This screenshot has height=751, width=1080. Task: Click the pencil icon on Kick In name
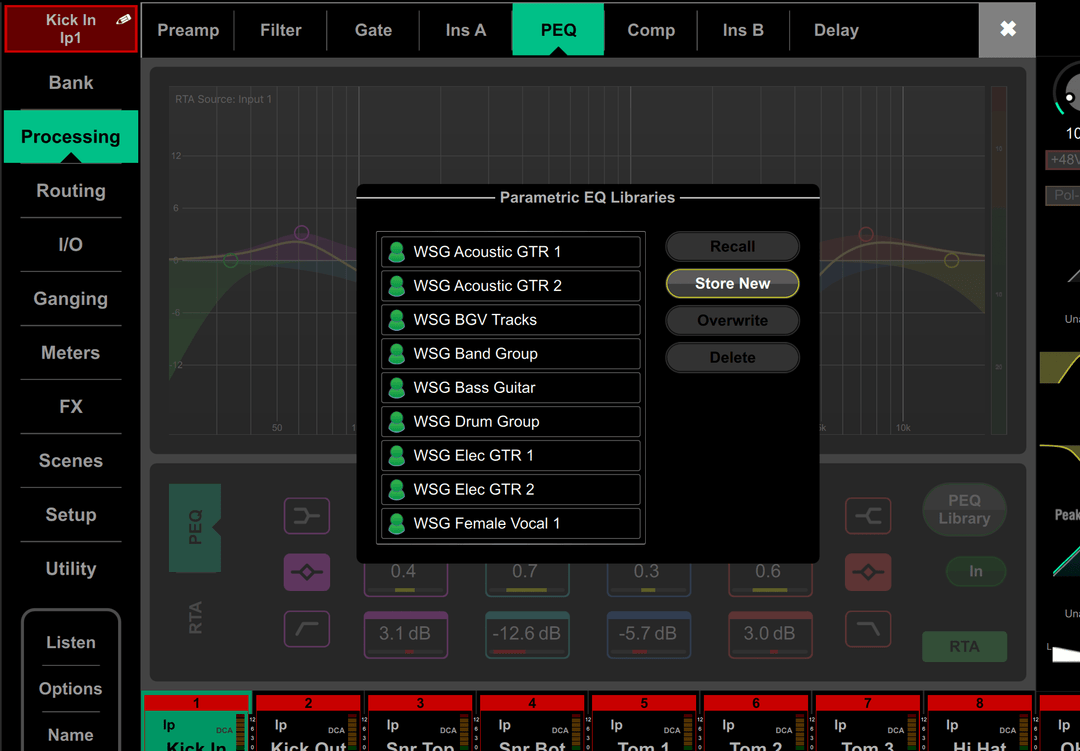[x=123, y=19]
